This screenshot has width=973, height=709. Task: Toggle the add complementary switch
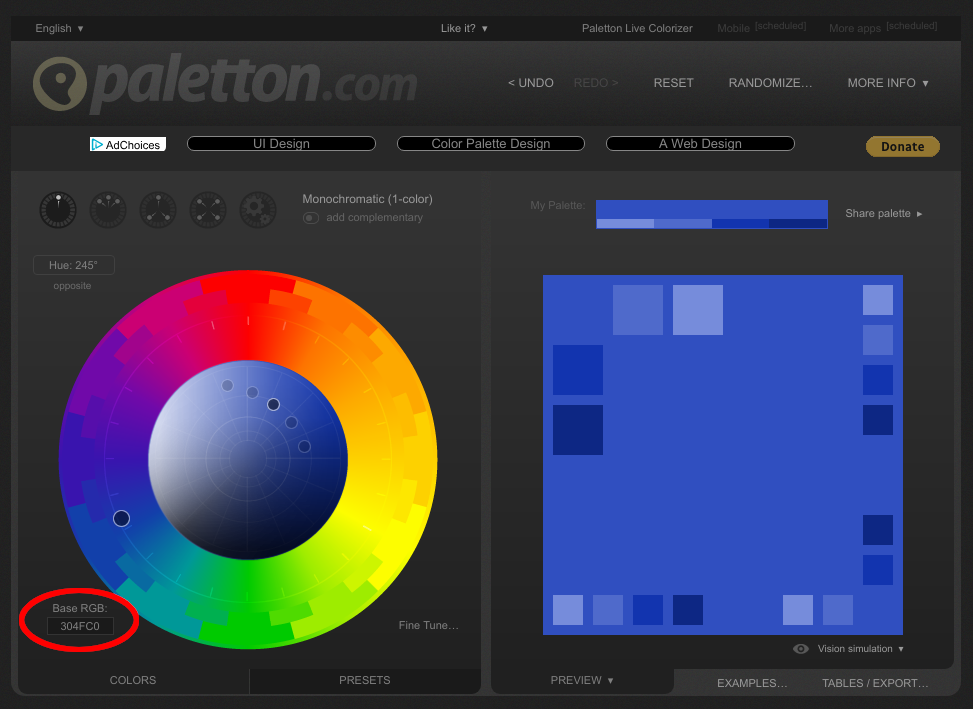click(310, 218)
